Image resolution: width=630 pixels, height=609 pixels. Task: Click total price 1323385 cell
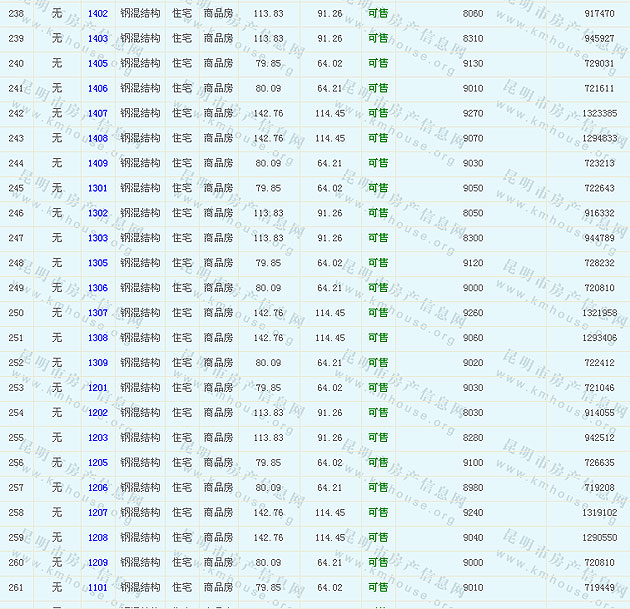coord(599,114)
